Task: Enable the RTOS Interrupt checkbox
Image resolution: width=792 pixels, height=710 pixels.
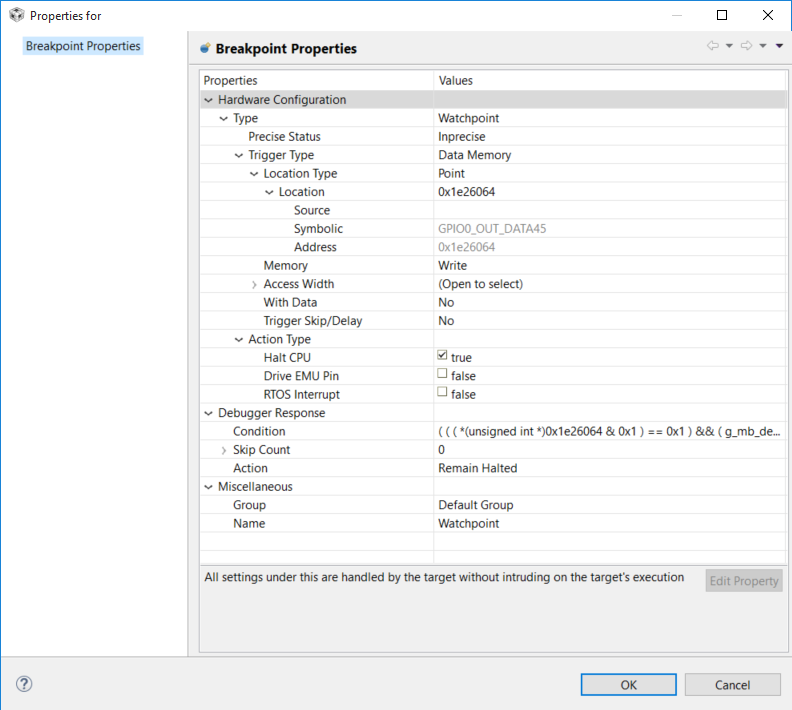Action: coord(442,392)
